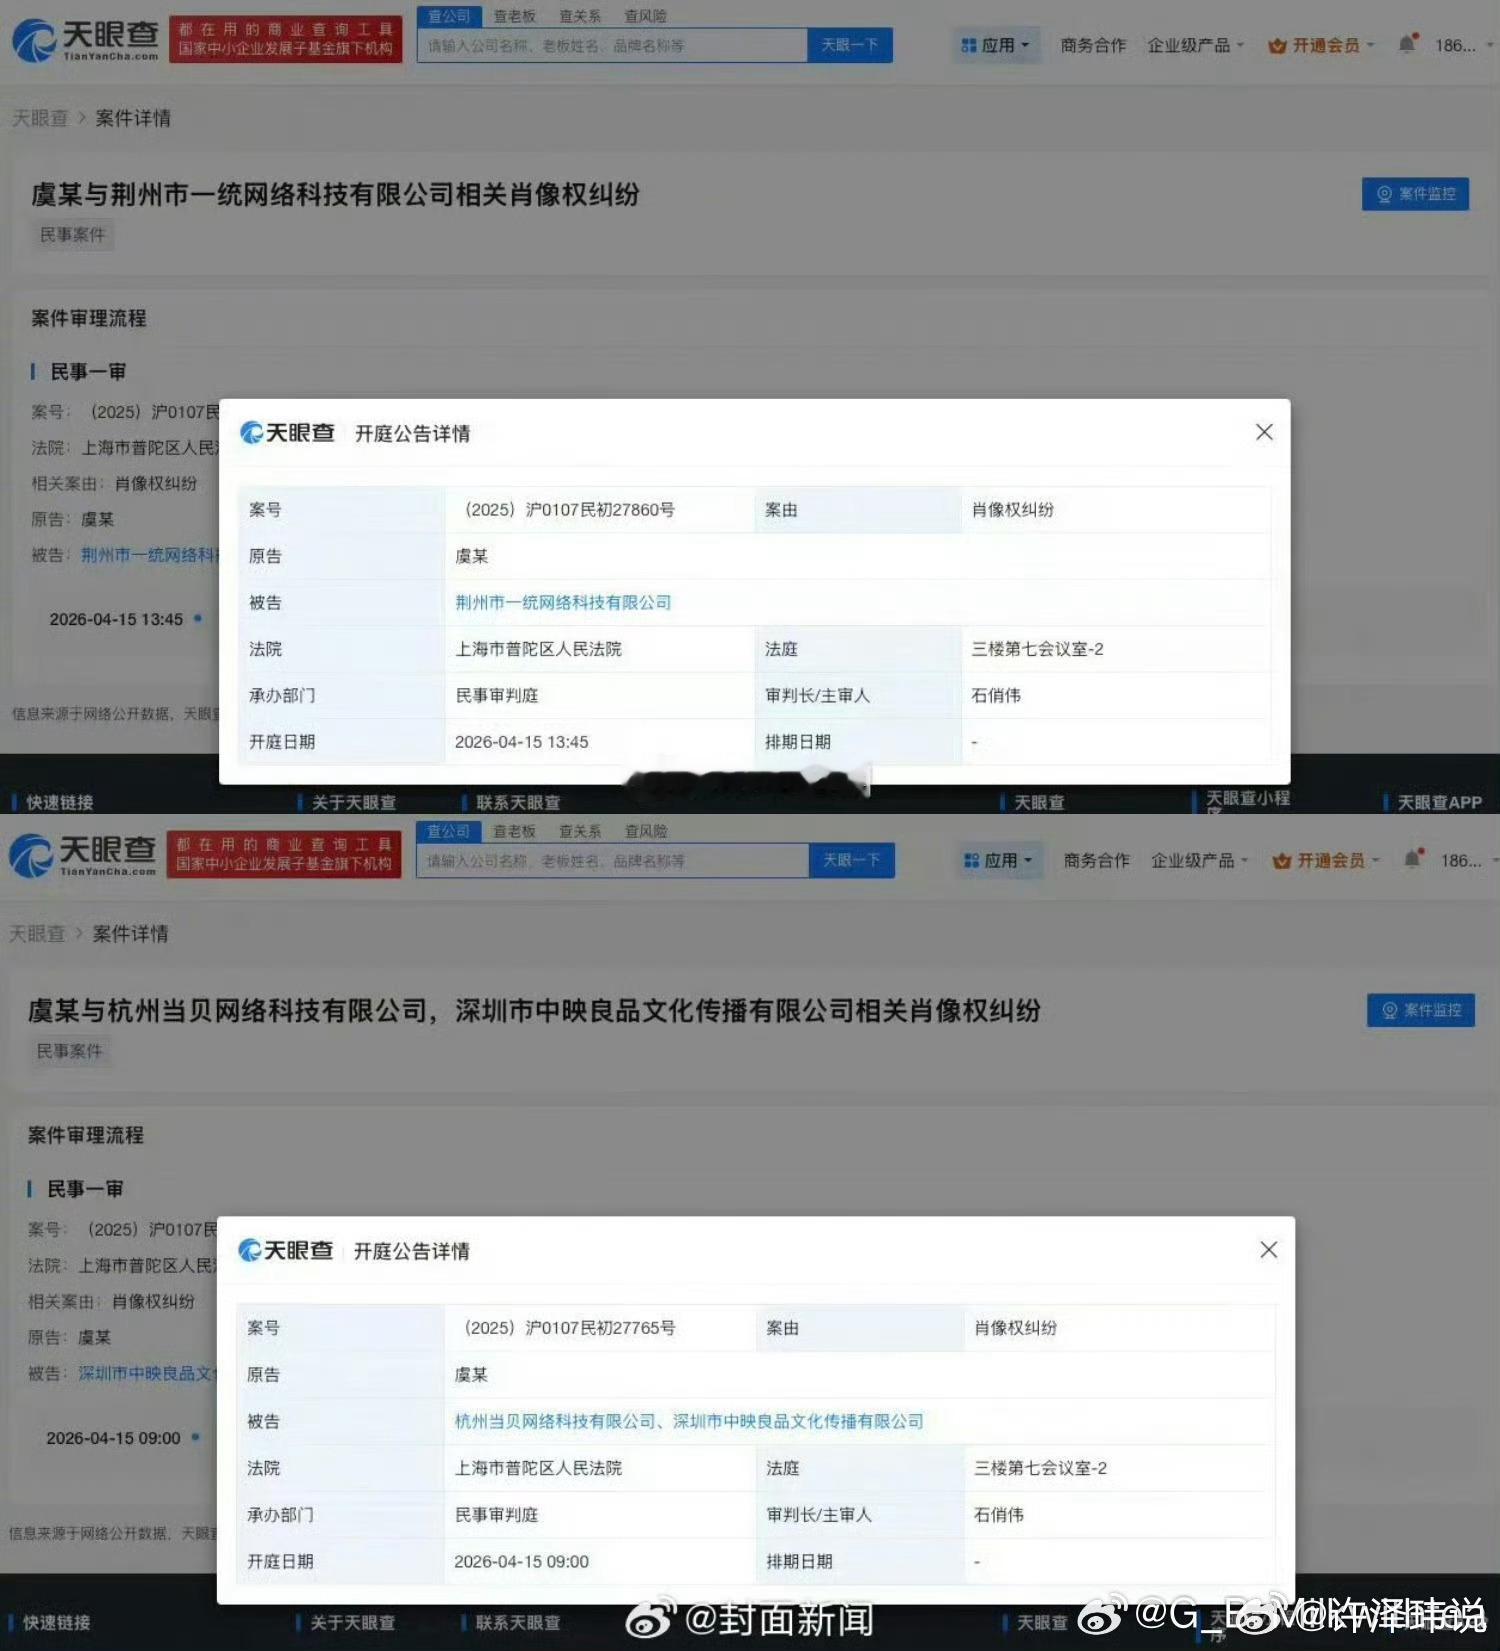
Task: Select 查老板 tab on the 杭州当贝 case page
Action: (x=514, y=831)
